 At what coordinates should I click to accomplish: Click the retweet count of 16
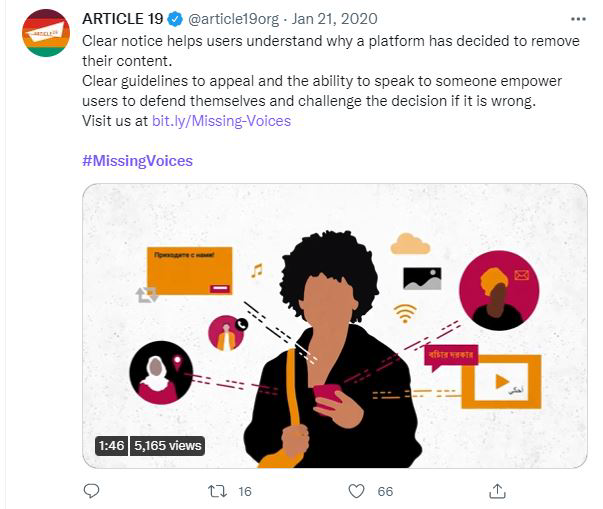click(x=244, y=491)
